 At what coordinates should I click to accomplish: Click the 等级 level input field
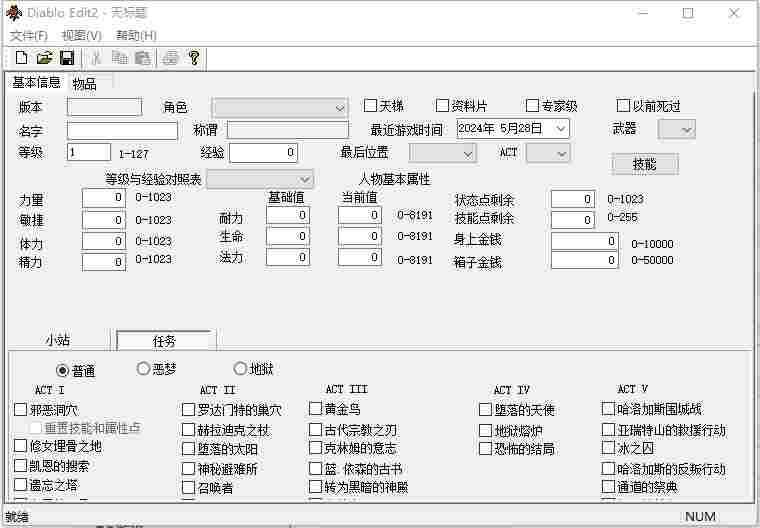click(89, 152)
